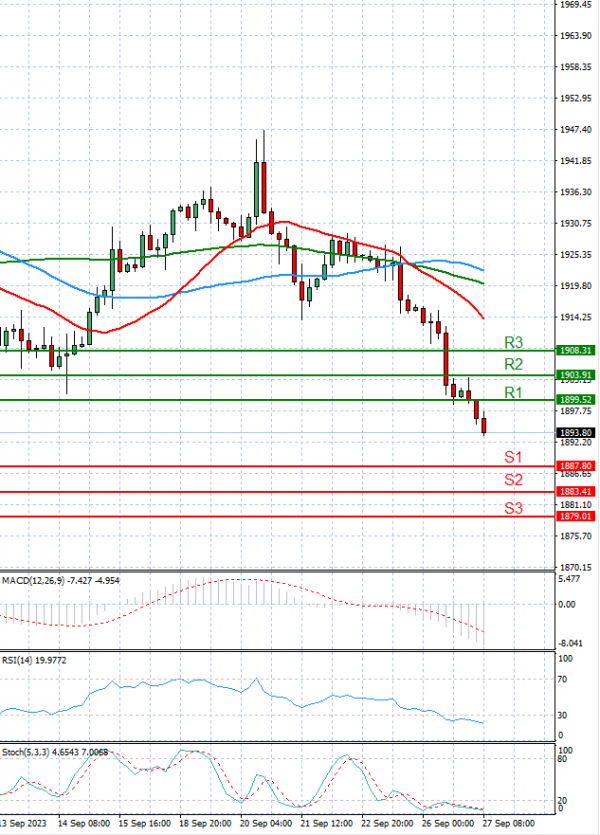Click the 22 Sep 20:00 time label
The image size is (600, 835).
click(x=387, y=823)
